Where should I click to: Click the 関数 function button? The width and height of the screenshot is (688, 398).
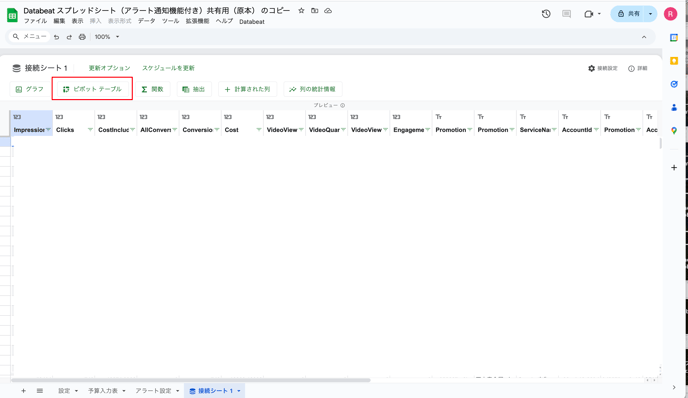click(x=152, y=89)
